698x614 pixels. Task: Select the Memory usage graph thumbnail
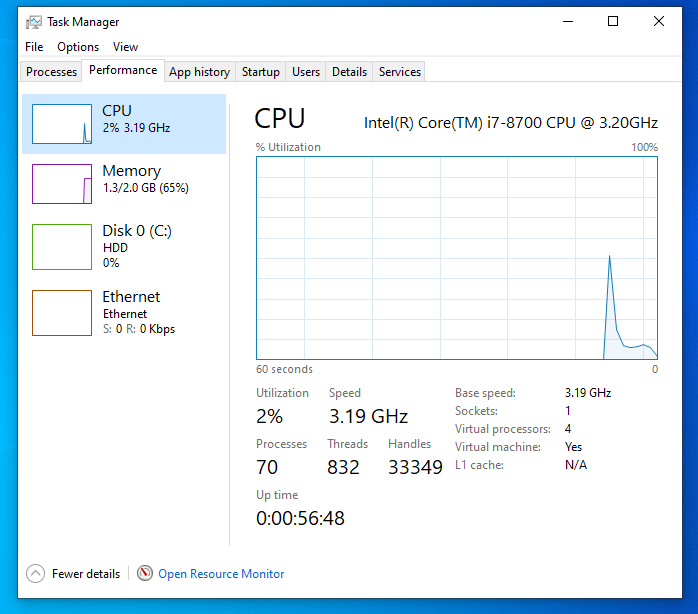[62, 184]
